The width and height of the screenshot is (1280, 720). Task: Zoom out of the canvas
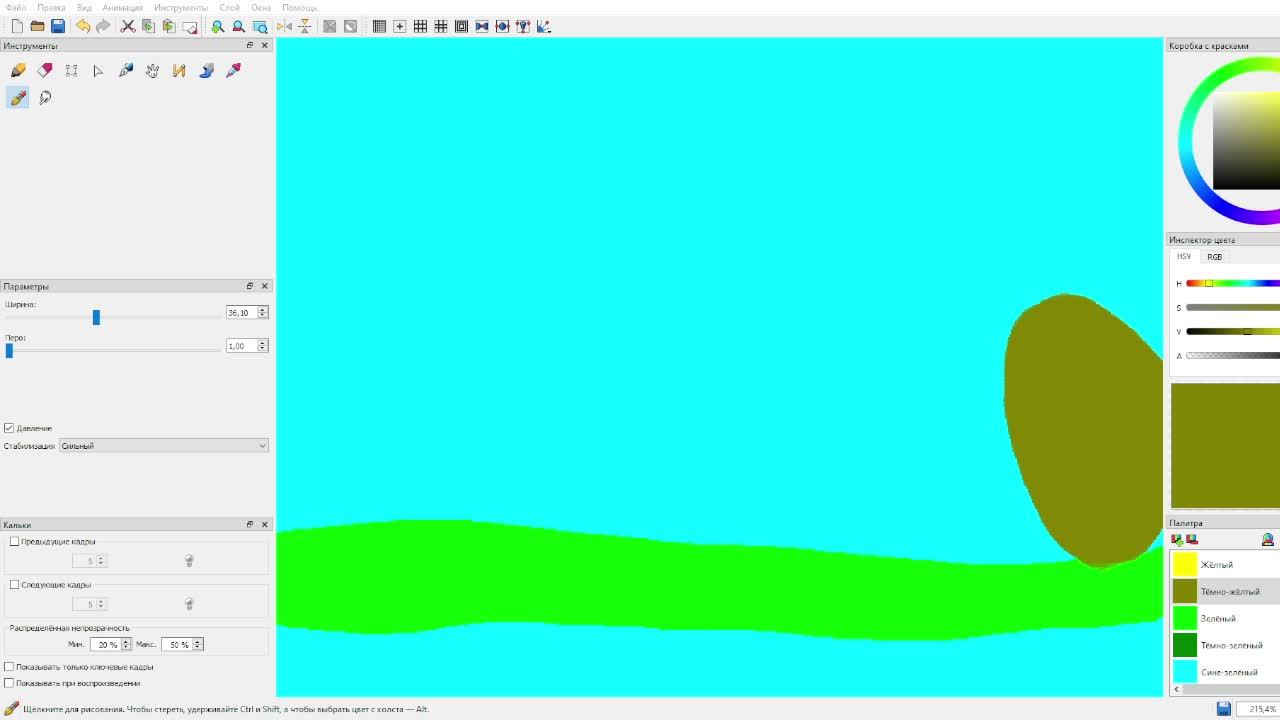click(238, 26)
